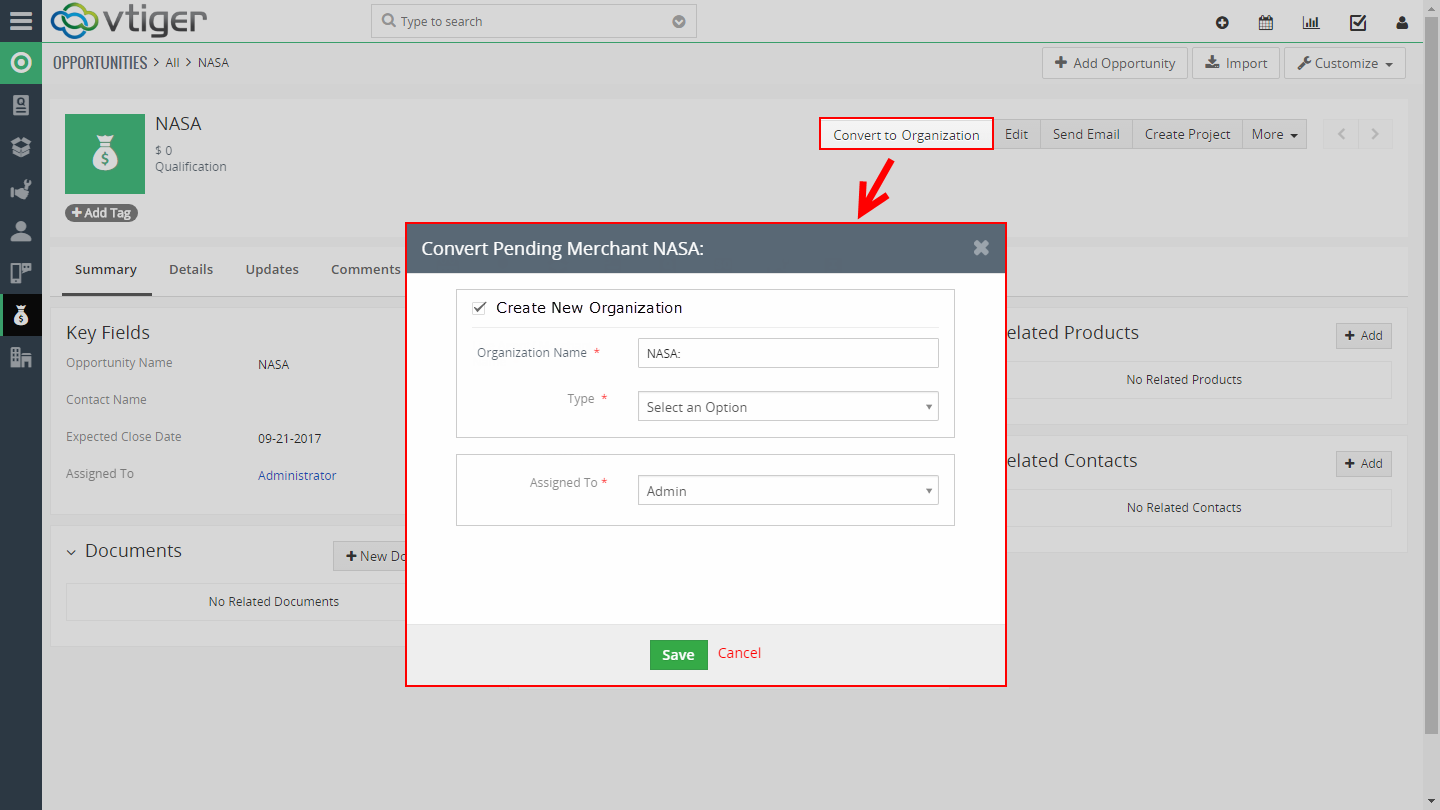Click the Organization Name input field

788,353
